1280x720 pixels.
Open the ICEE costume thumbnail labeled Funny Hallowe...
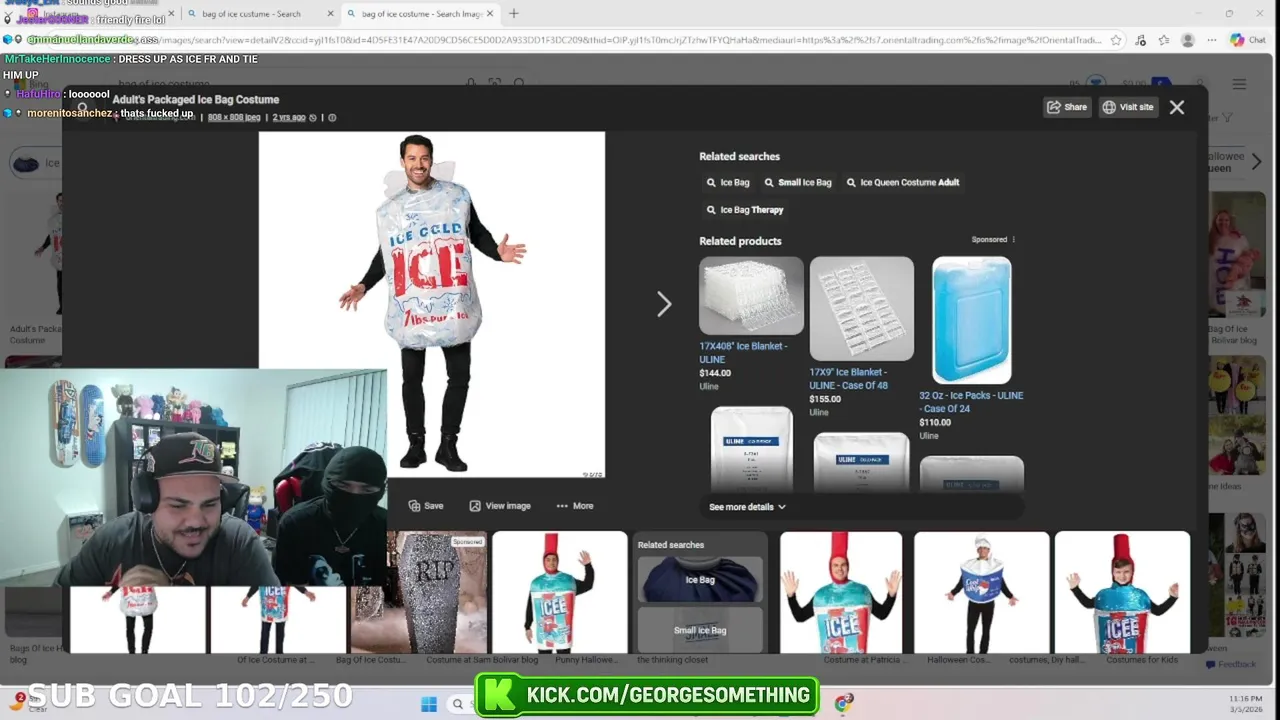pyautogui.click(x=560, y=592)
